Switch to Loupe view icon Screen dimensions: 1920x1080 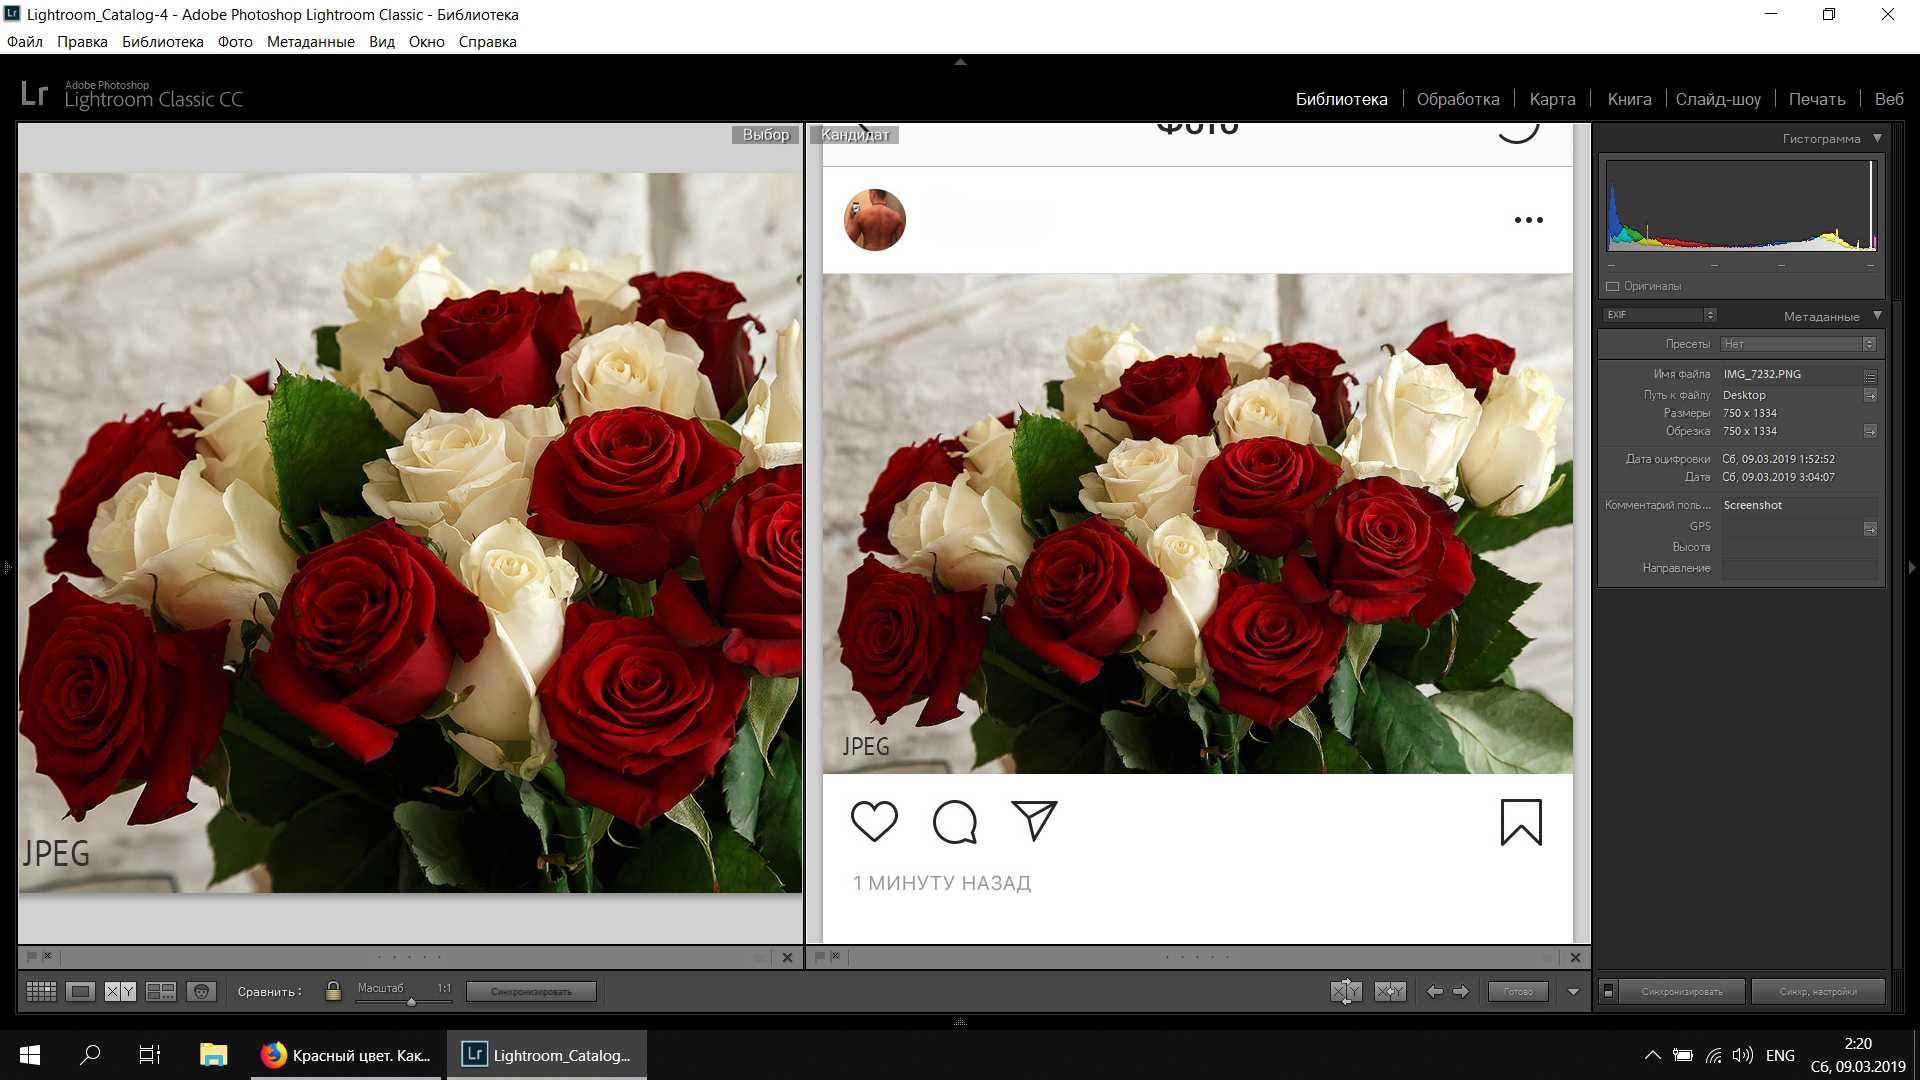pyautogui.click(x=81, y=991)
